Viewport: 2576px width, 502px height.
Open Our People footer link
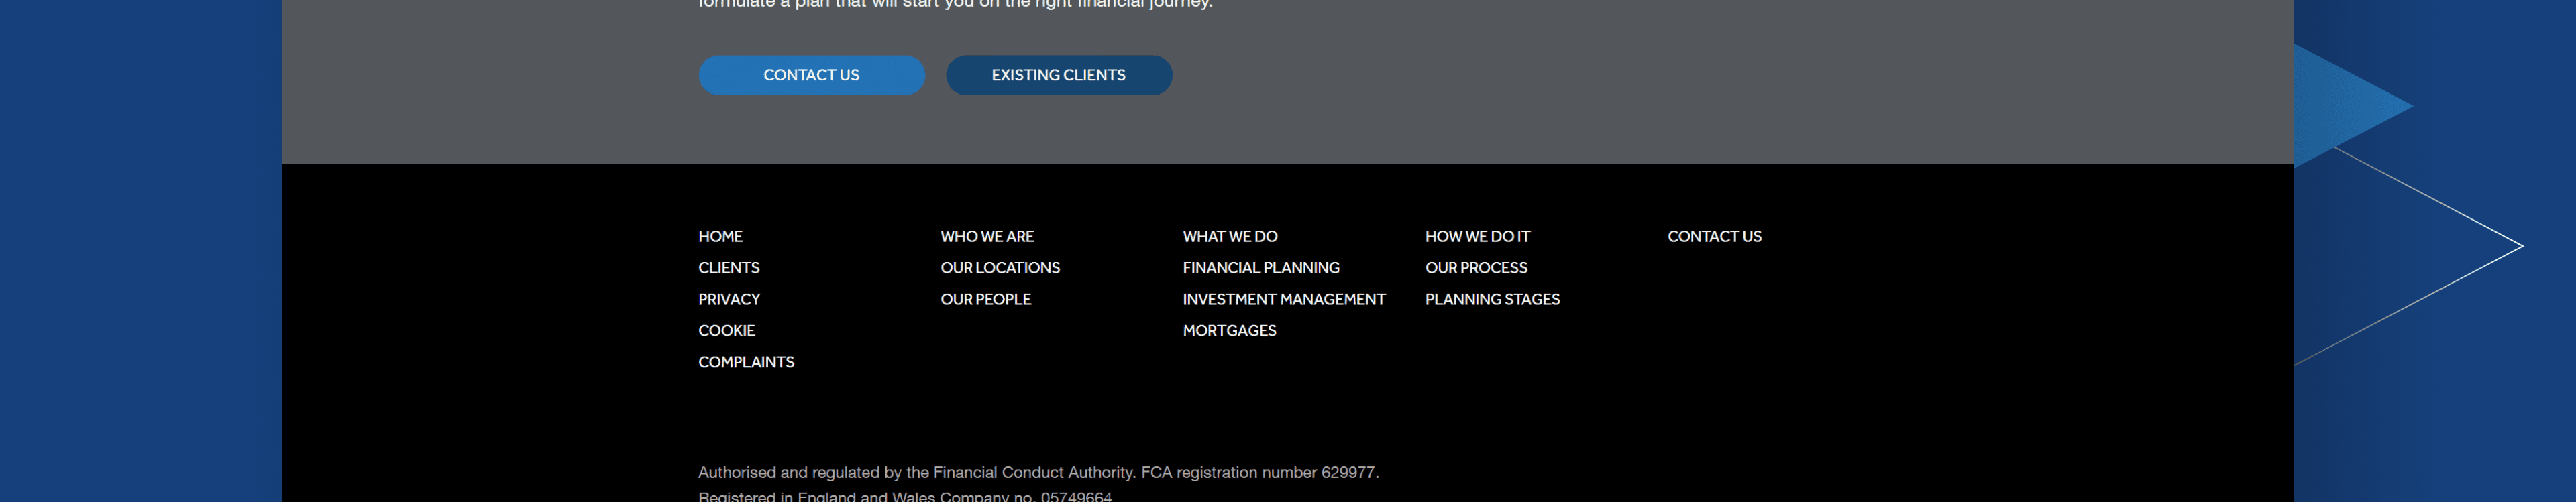(x=985, y=299)
